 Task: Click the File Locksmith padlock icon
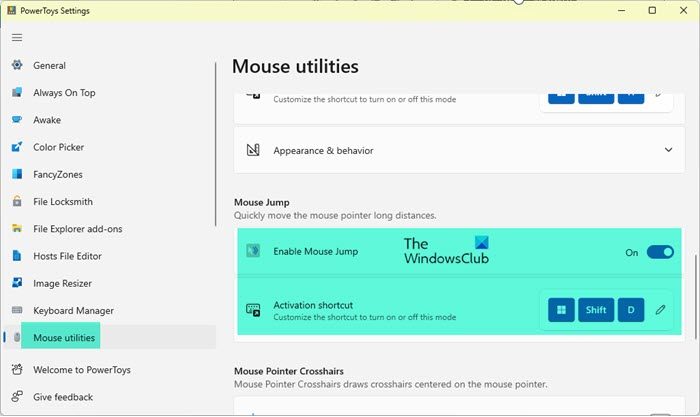(17, 201)
